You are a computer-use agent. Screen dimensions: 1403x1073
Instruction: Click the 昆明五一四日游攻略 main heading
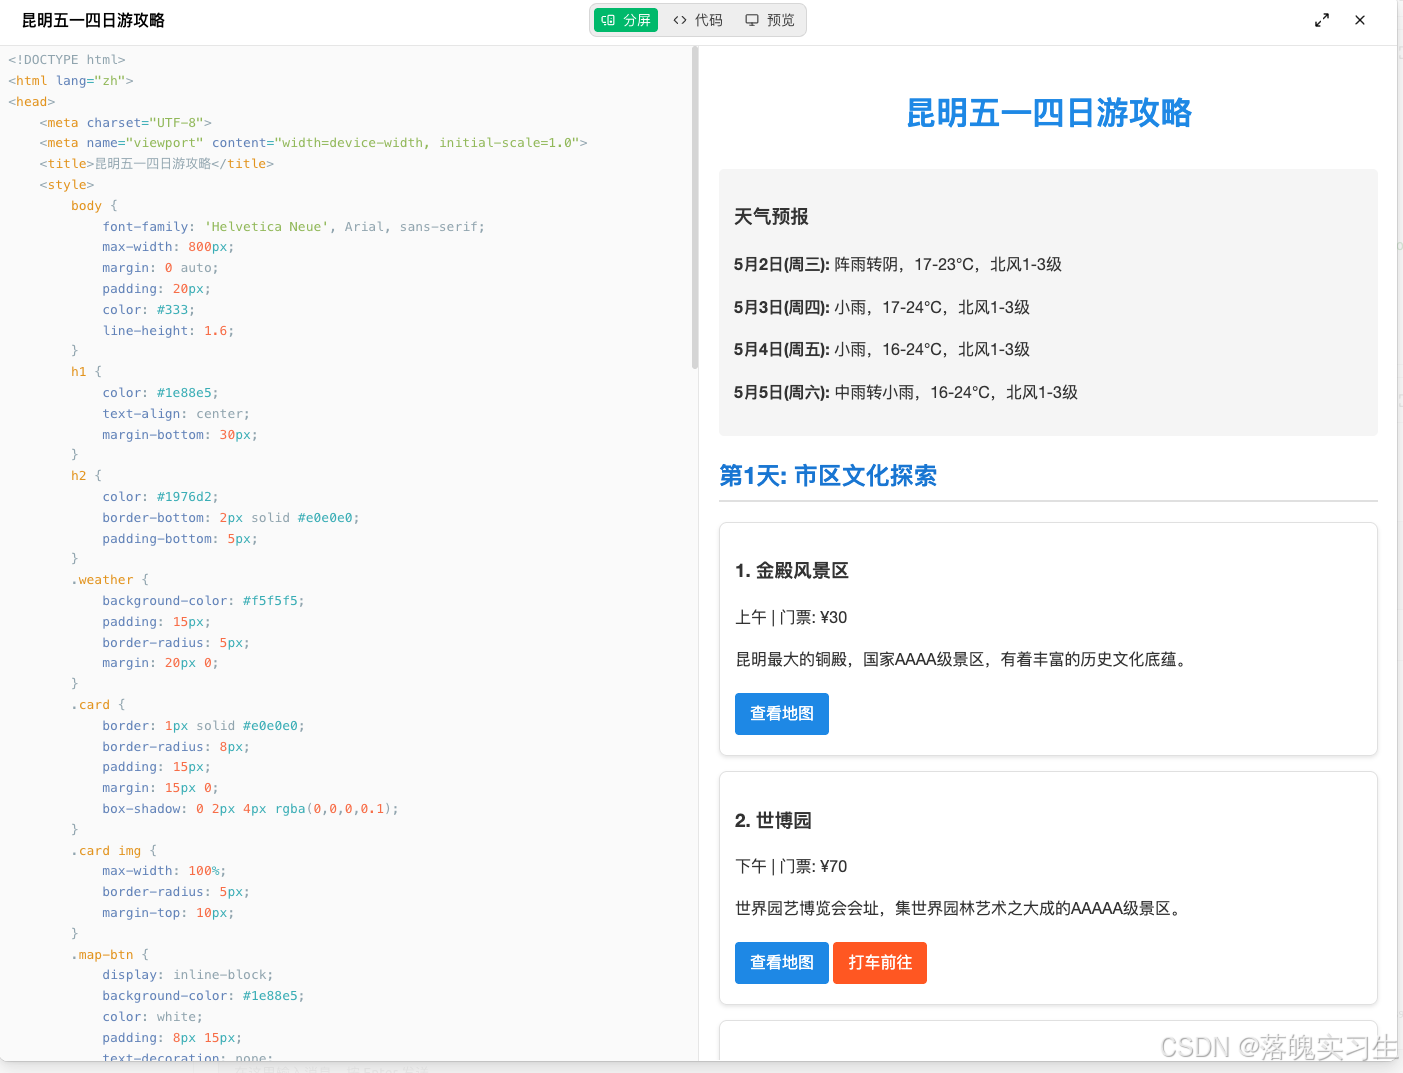[1047, 114]
